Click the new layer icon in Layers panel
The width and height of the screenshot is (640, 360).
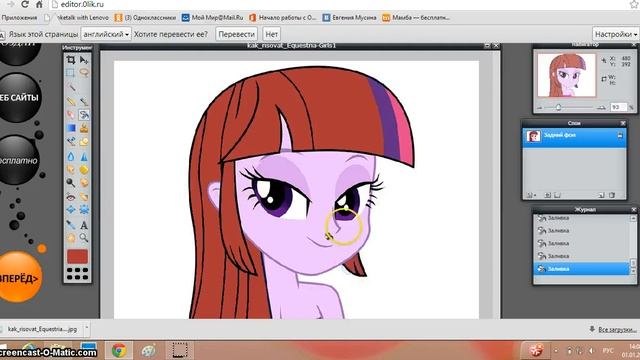point(601,196)
